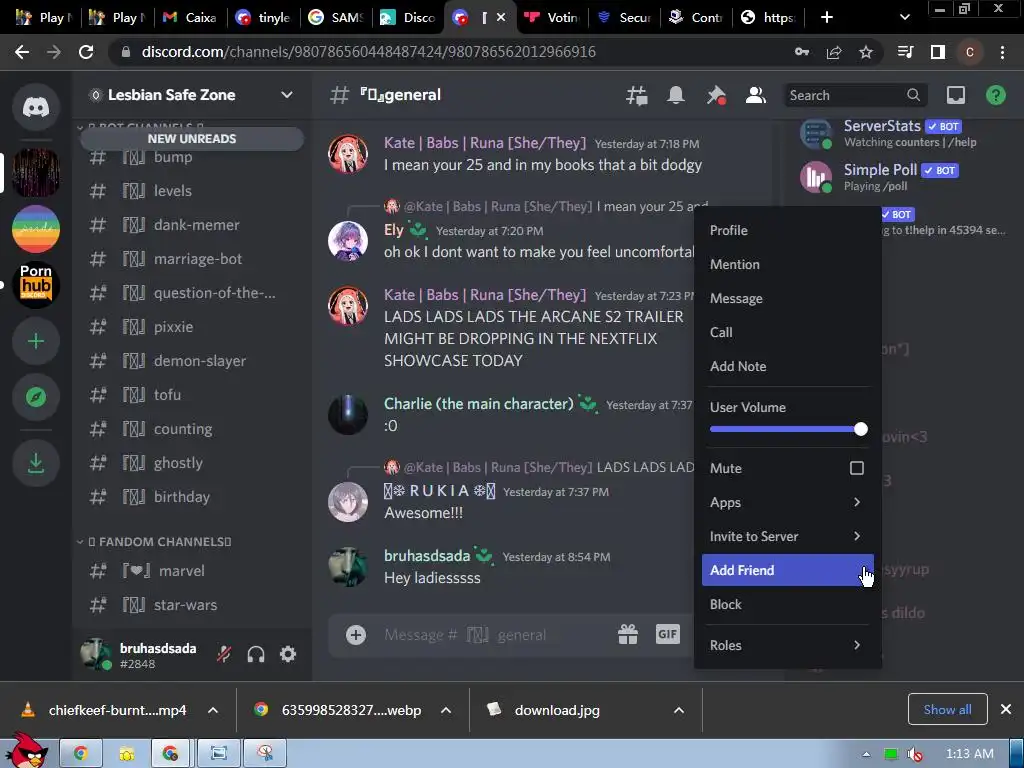Select Call in context menu
Image resolution: width=1024 pixels, height=768 pixels.
coord(788,332)
